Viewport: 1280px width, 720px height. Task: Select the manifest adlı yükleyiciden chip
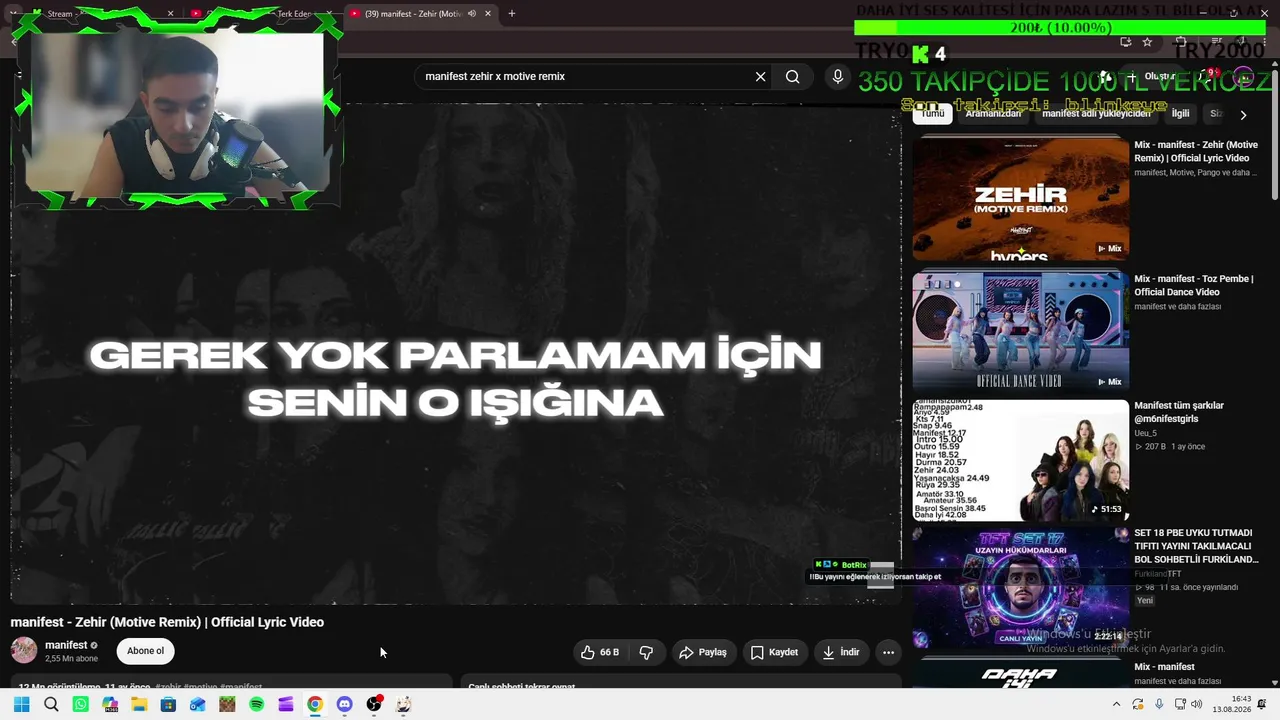point(1096,114)
